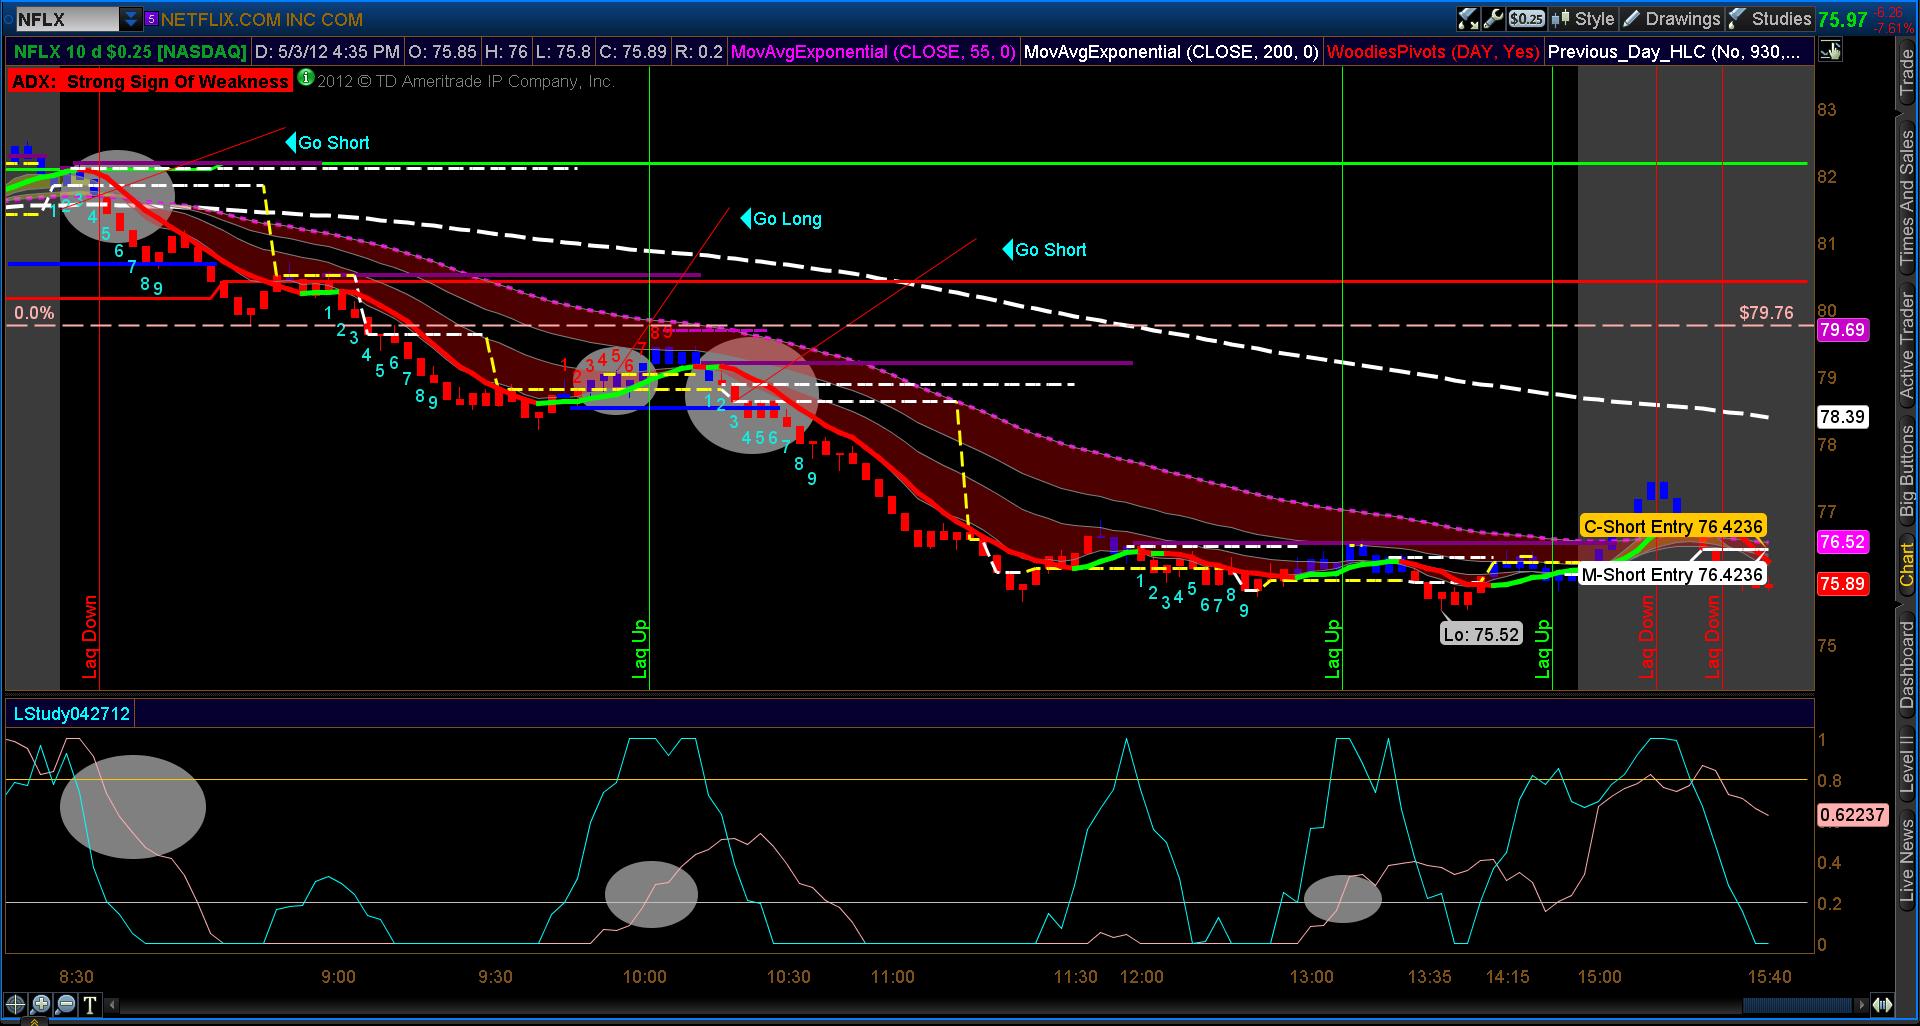Click the 75.97 last price display

point(1843,19)
